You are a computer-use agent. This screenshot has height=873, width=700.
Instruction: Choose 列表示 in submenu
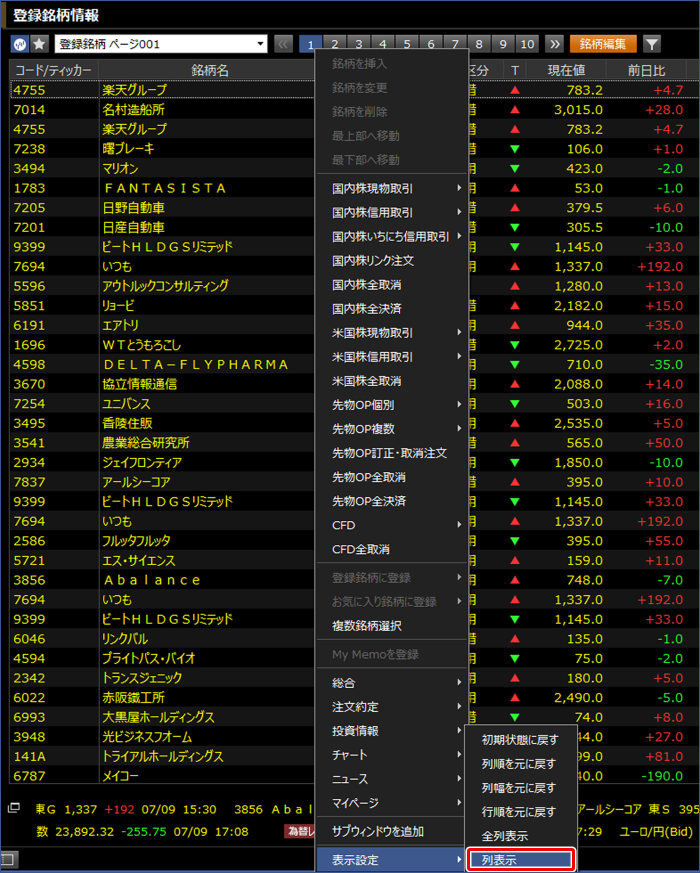pyautogui.click(x=521, y=860)
